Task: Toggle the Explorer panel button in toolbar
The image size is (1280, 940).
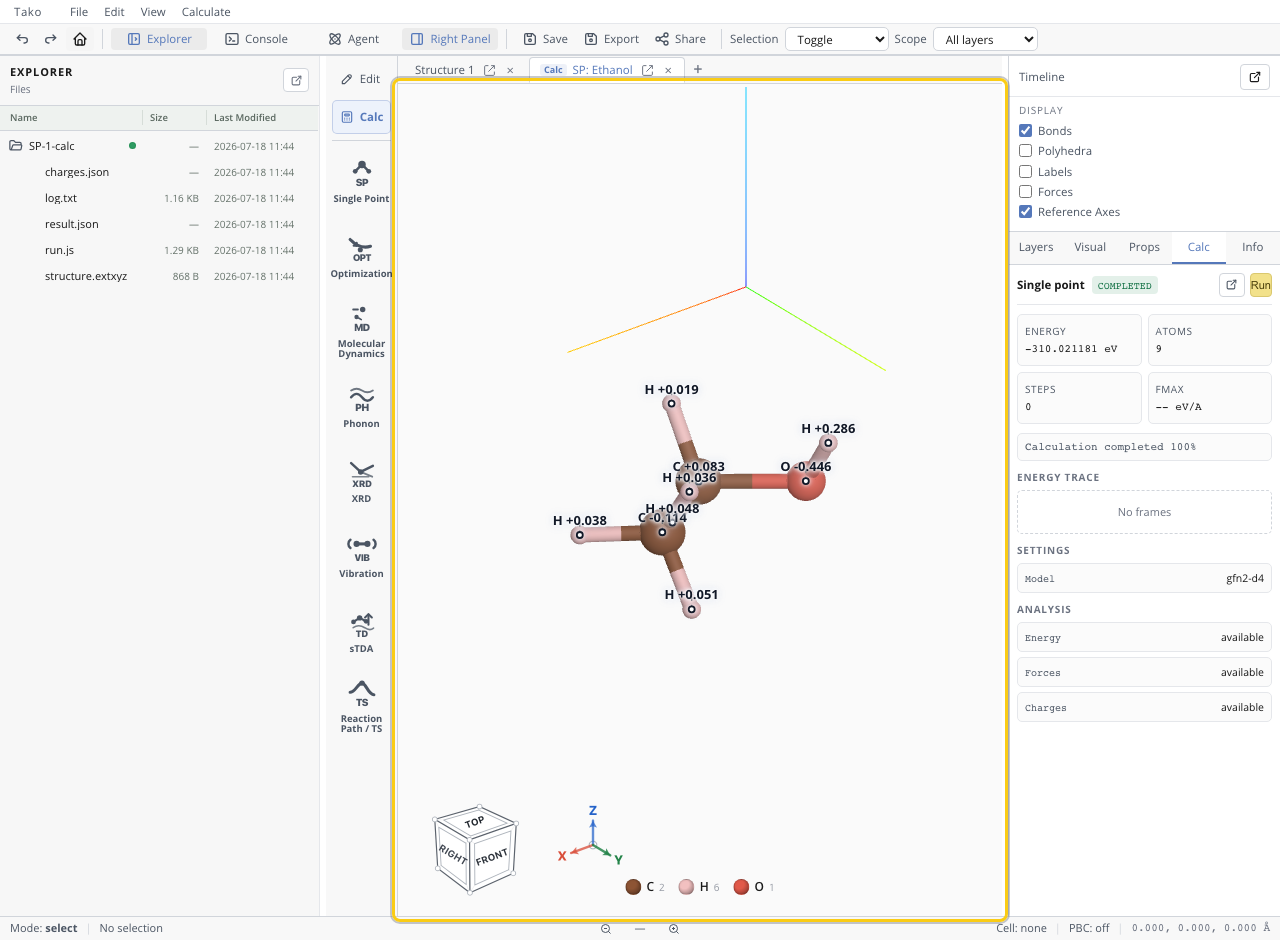Action: [x=159, y=39]
